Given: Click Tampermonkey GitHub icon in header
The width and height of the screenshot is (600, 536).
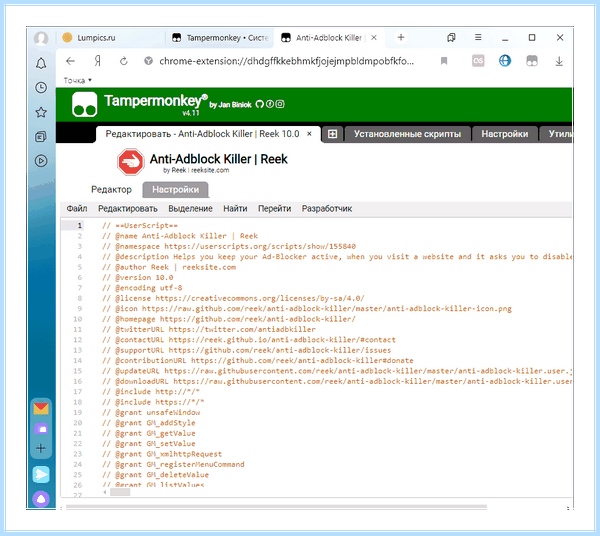Looking at the screenshot, I should pyautogui.click(x=260, y=104).
